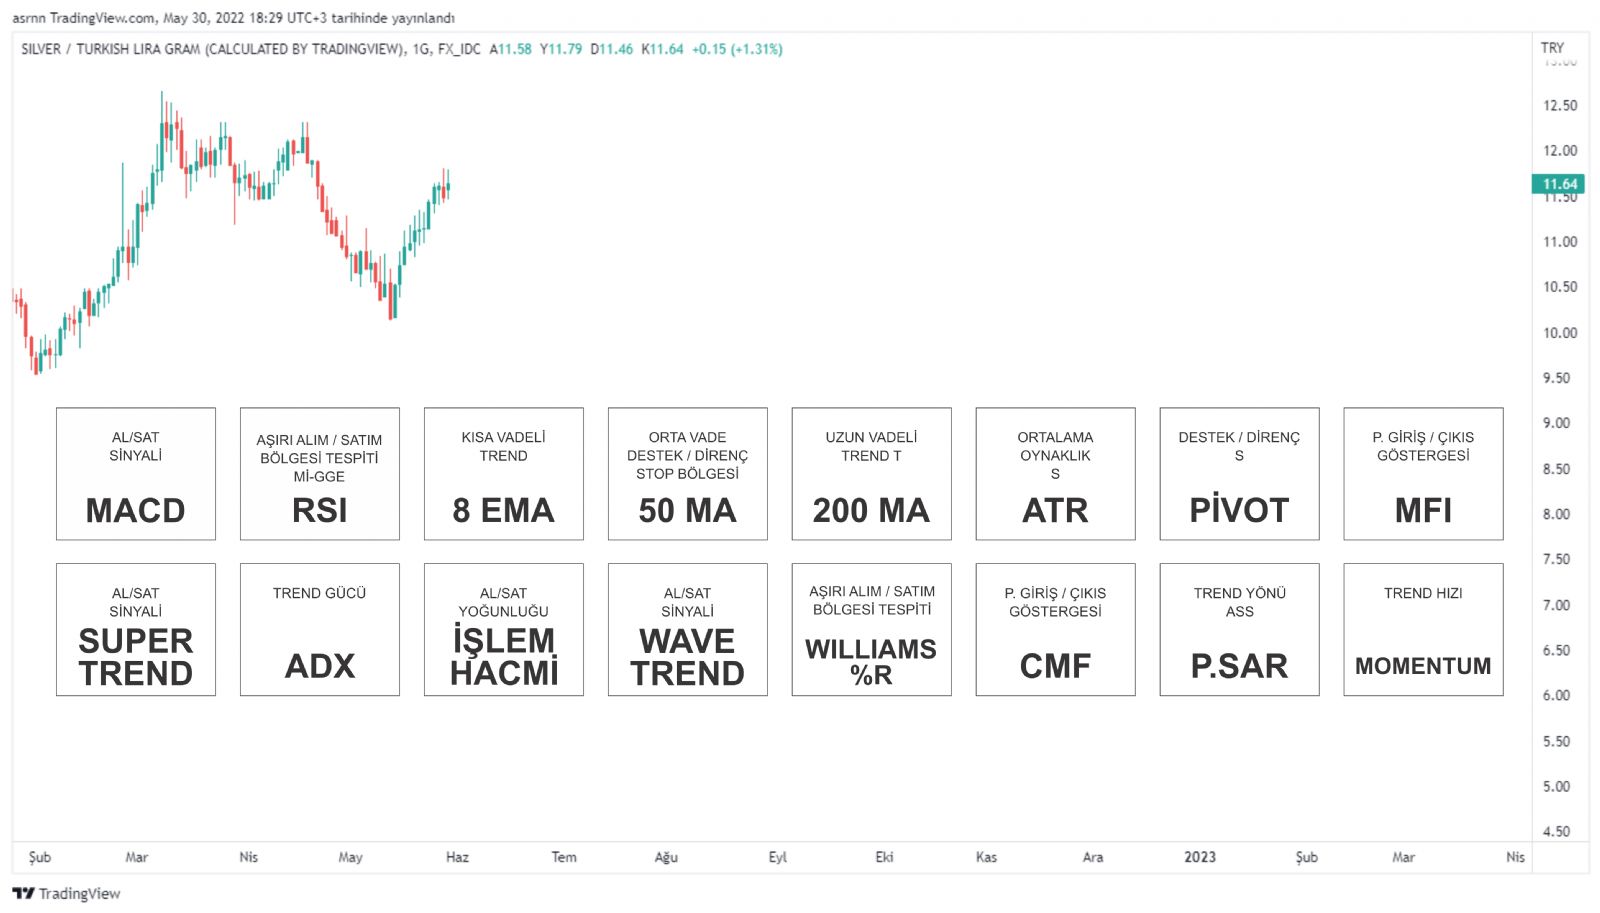The height and width of the screenshot is (913, 1600).
Task: Click the ADX trend strength box
Action: (320, 630)
